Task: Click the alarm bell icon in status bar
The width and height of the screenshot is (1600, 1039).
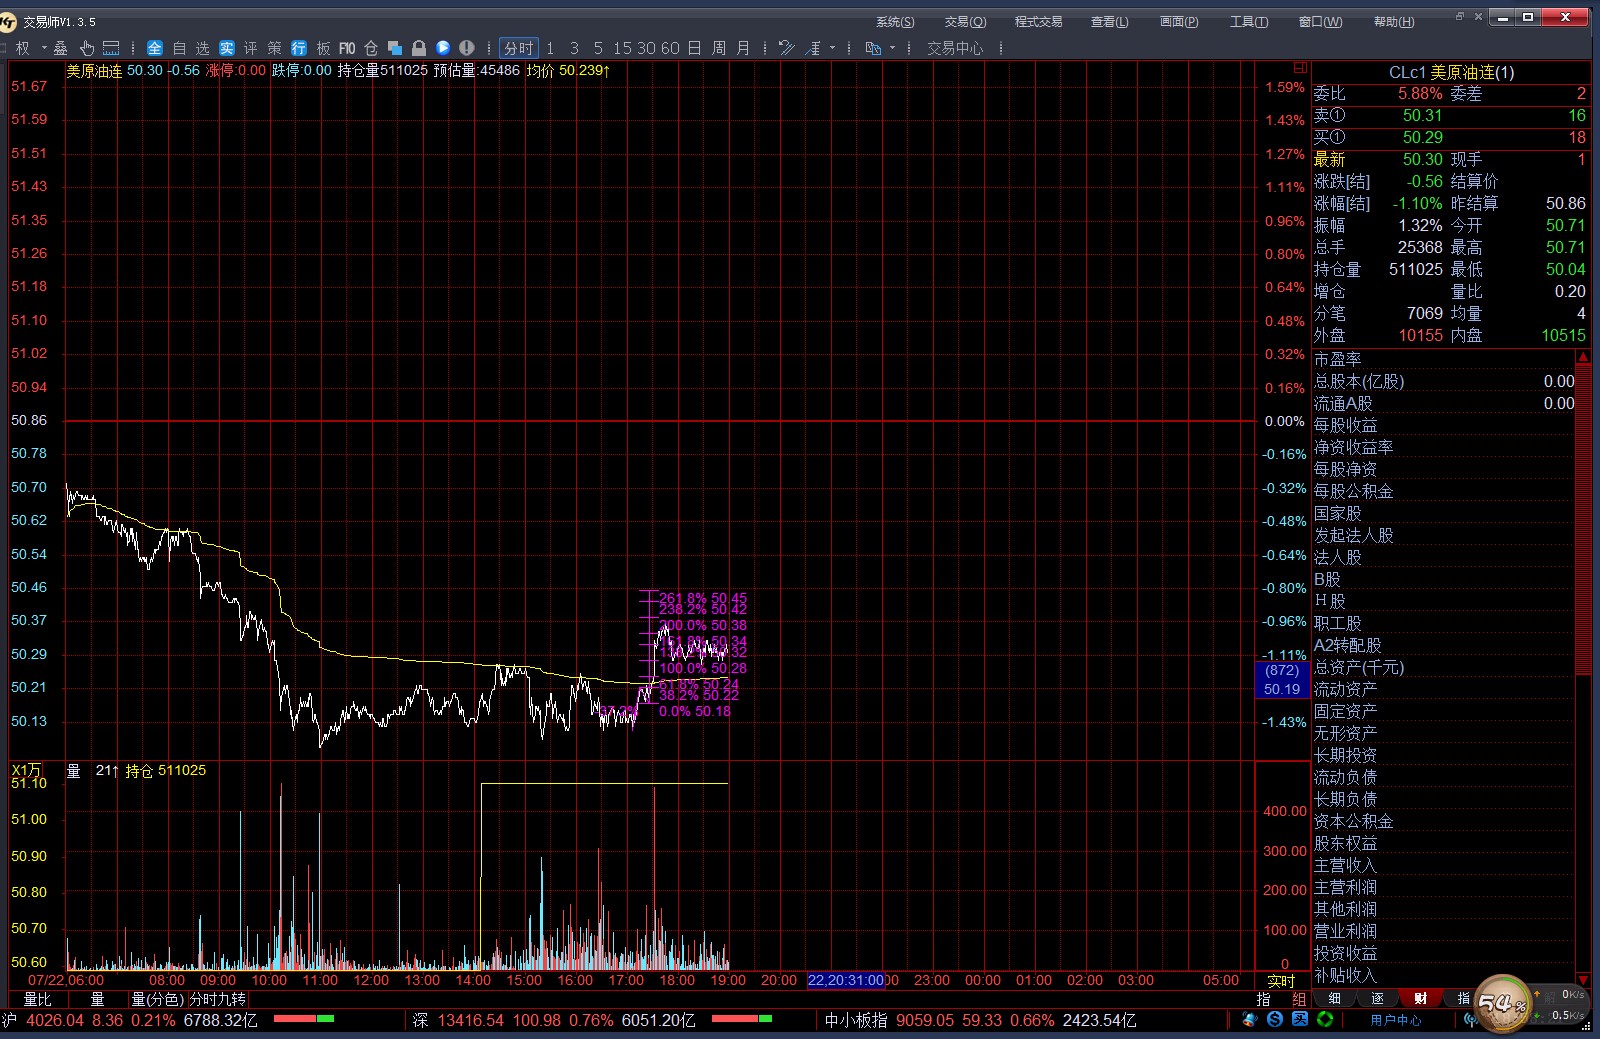Action: (1249, 1020)
